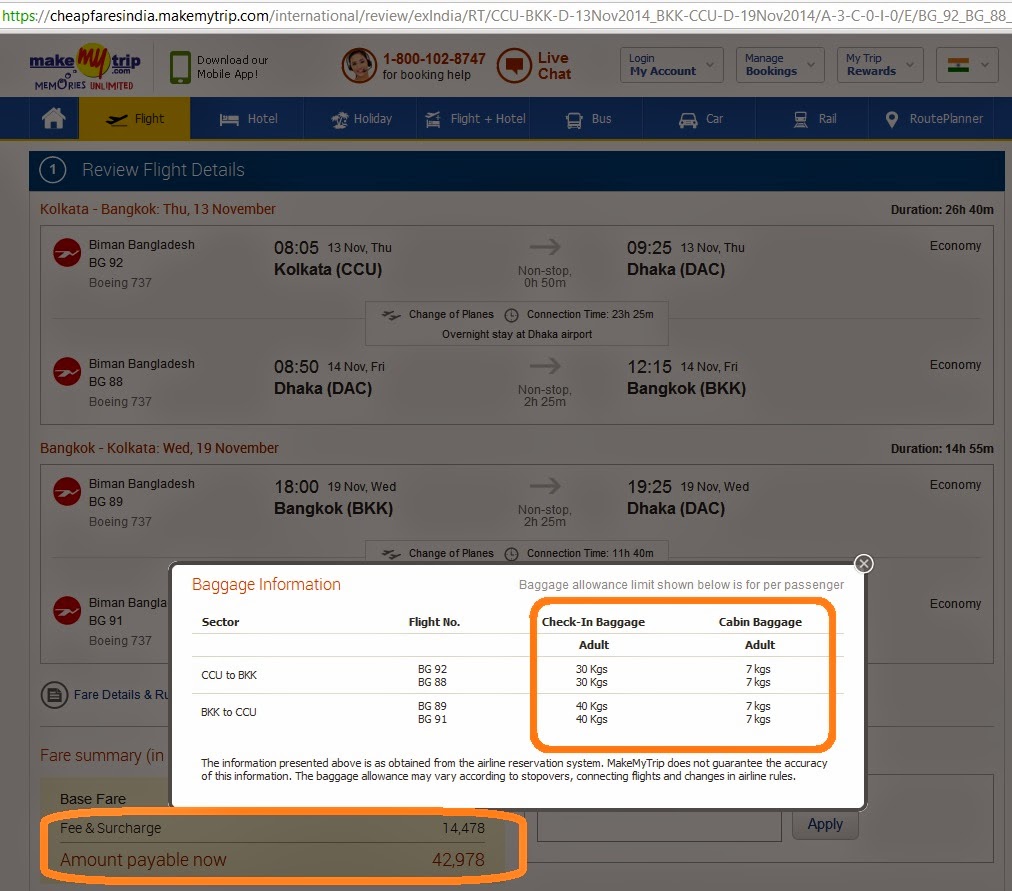Click the Rail train icon
The image size is (1012, 891).
pyautogui.click(x=800, y=119)
